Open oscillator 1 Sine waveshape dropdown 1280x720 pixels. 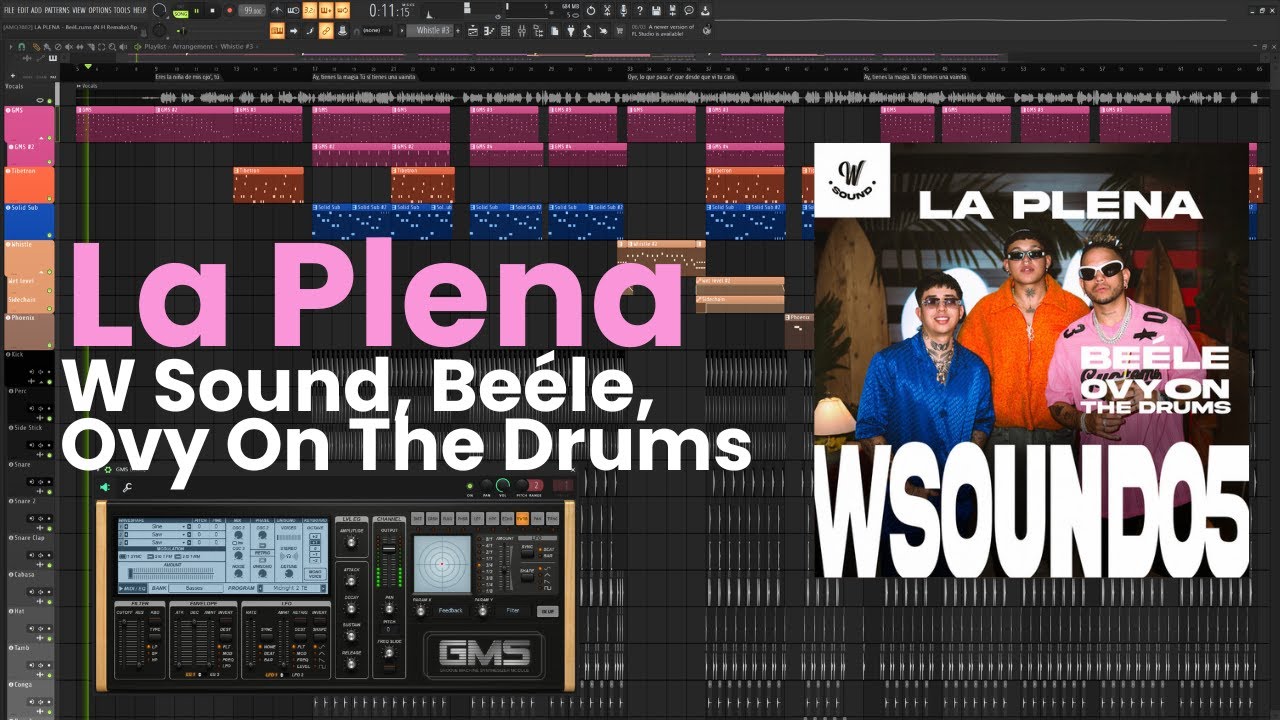157,526
